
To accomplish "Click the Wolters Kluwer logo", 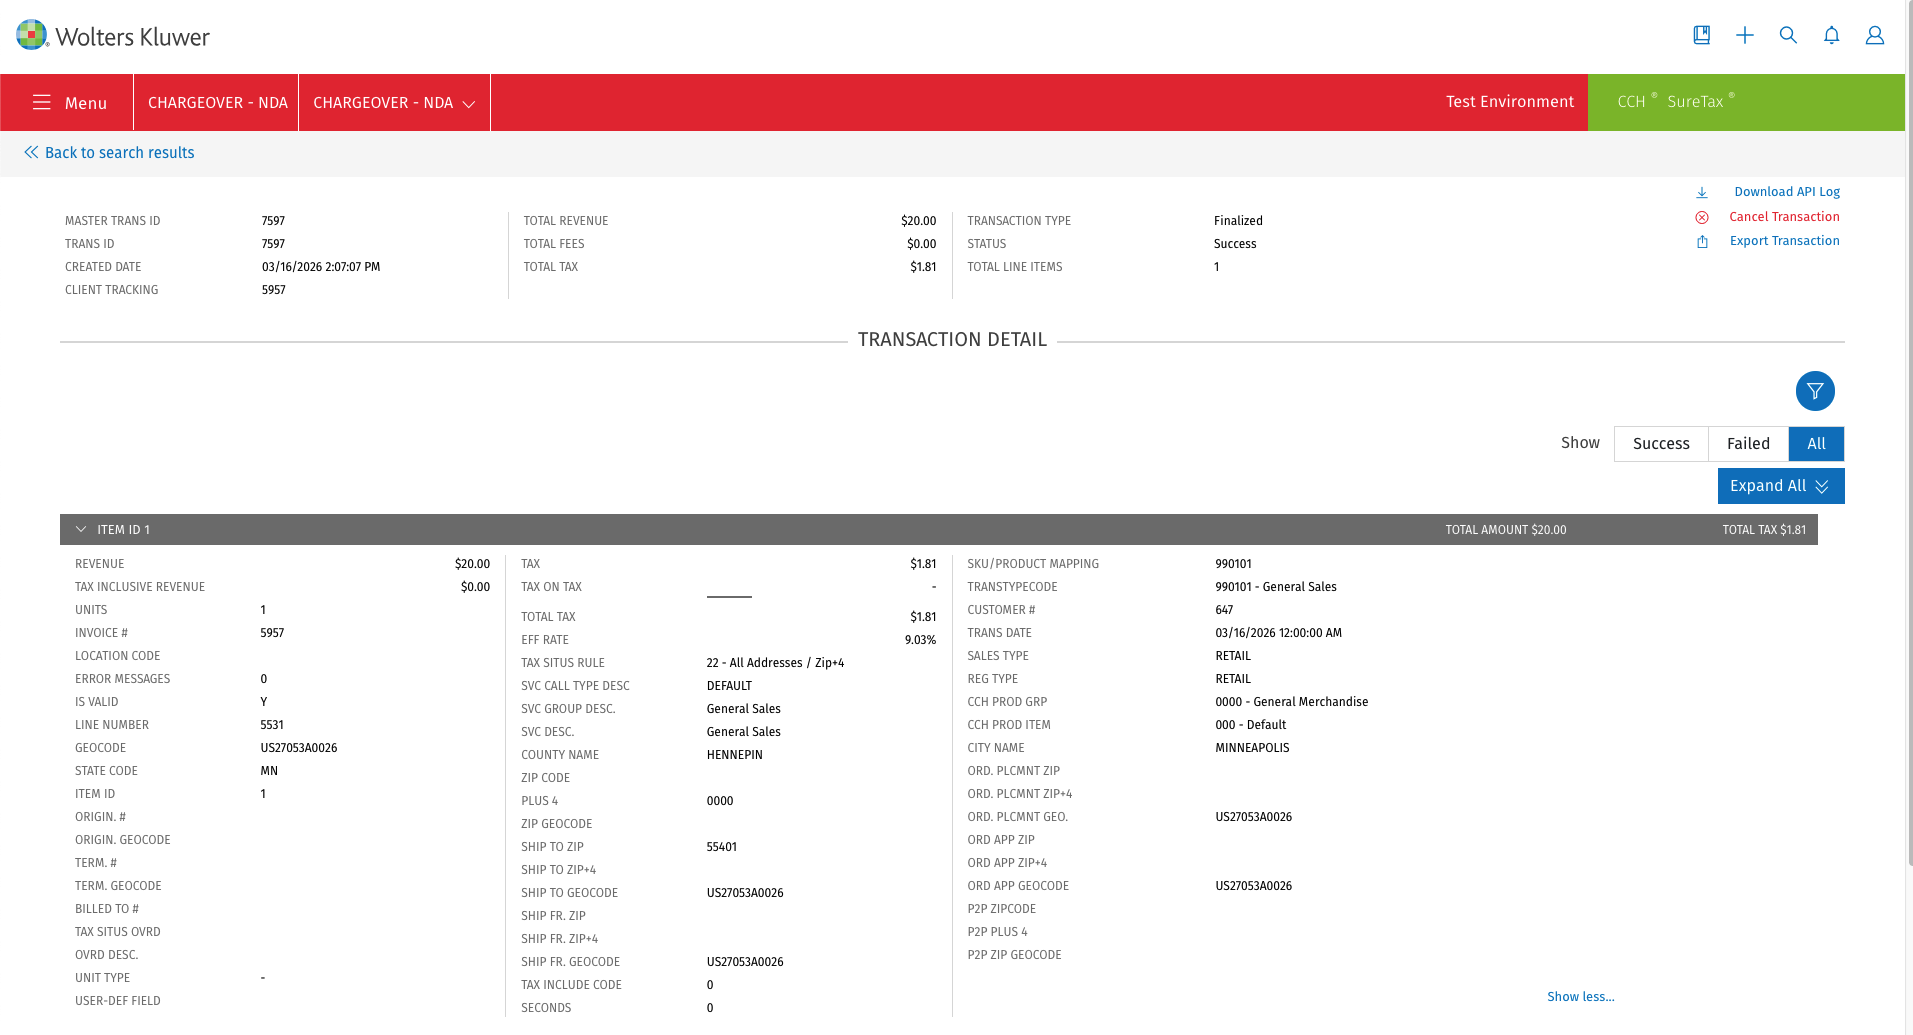I will click(x=113, y=36).
